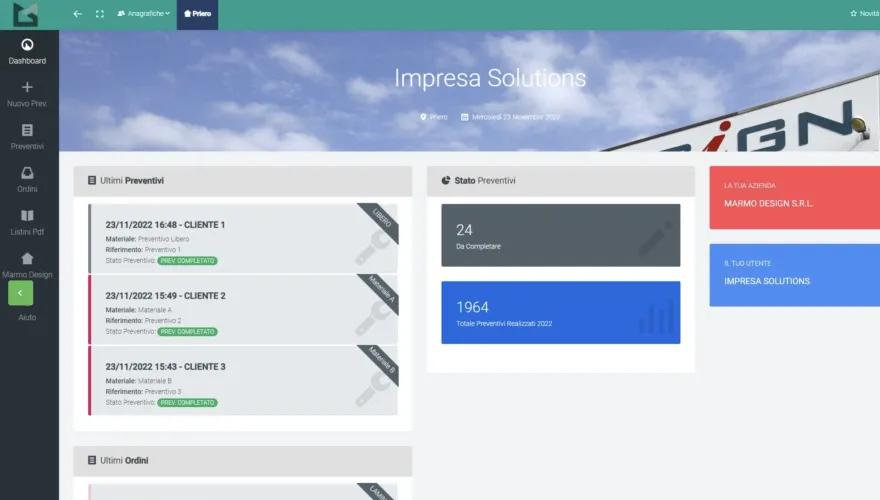Open Novità link in top bar
This screenshot has width=880, height=500.
pos(865,13)
